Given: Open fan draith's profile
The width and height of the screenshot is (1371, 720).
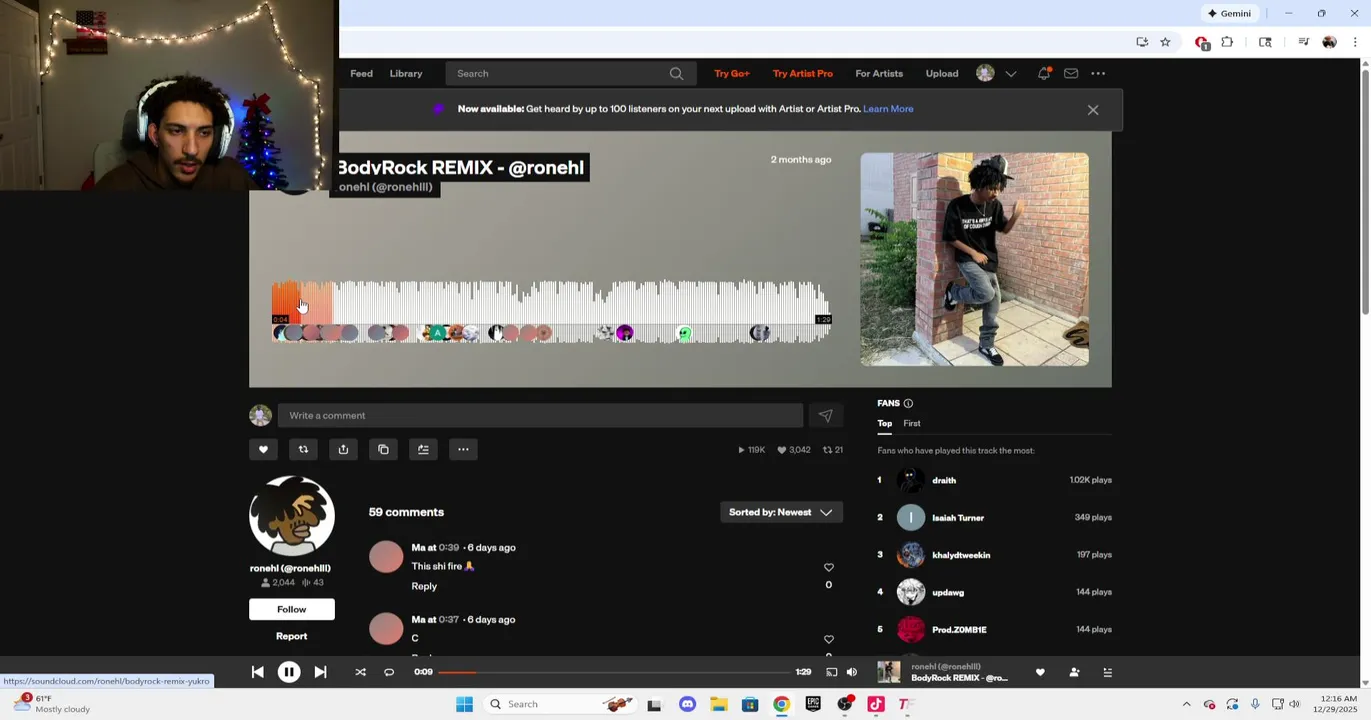Looking at the screenshot, I should 944,480.
